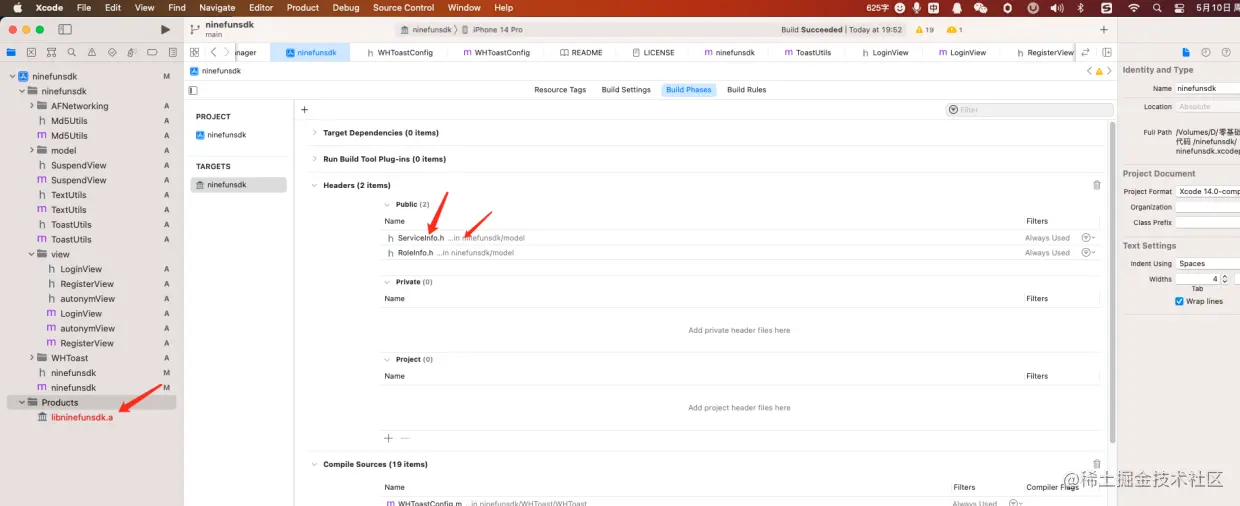
Task: Open the library with the plus button
Action: coord(1104,30)
